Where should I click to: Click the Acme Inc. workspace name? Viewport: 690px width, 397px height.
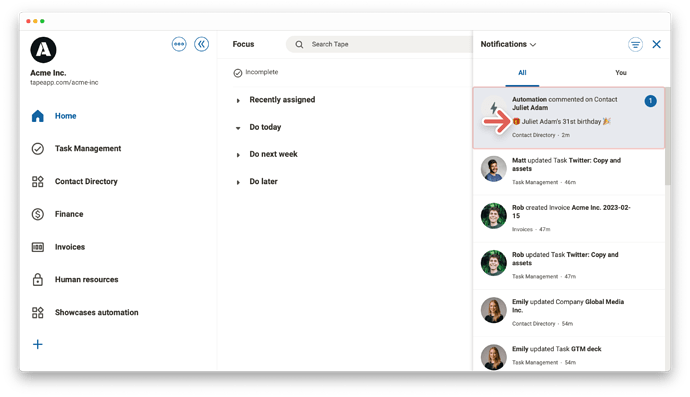click(48, 73)
